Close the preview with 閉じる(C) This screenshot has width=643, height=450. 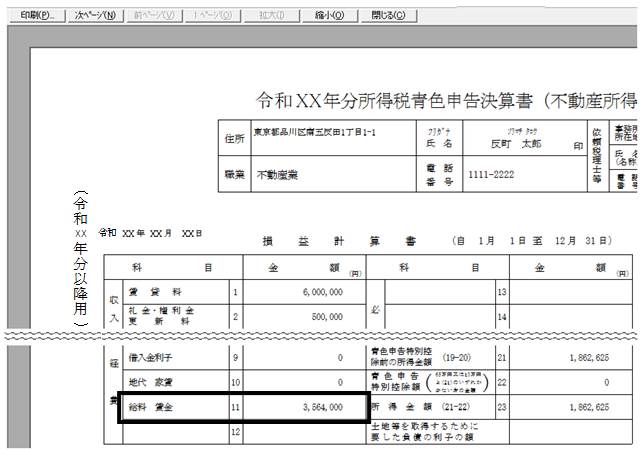click(x=388, y=16)
